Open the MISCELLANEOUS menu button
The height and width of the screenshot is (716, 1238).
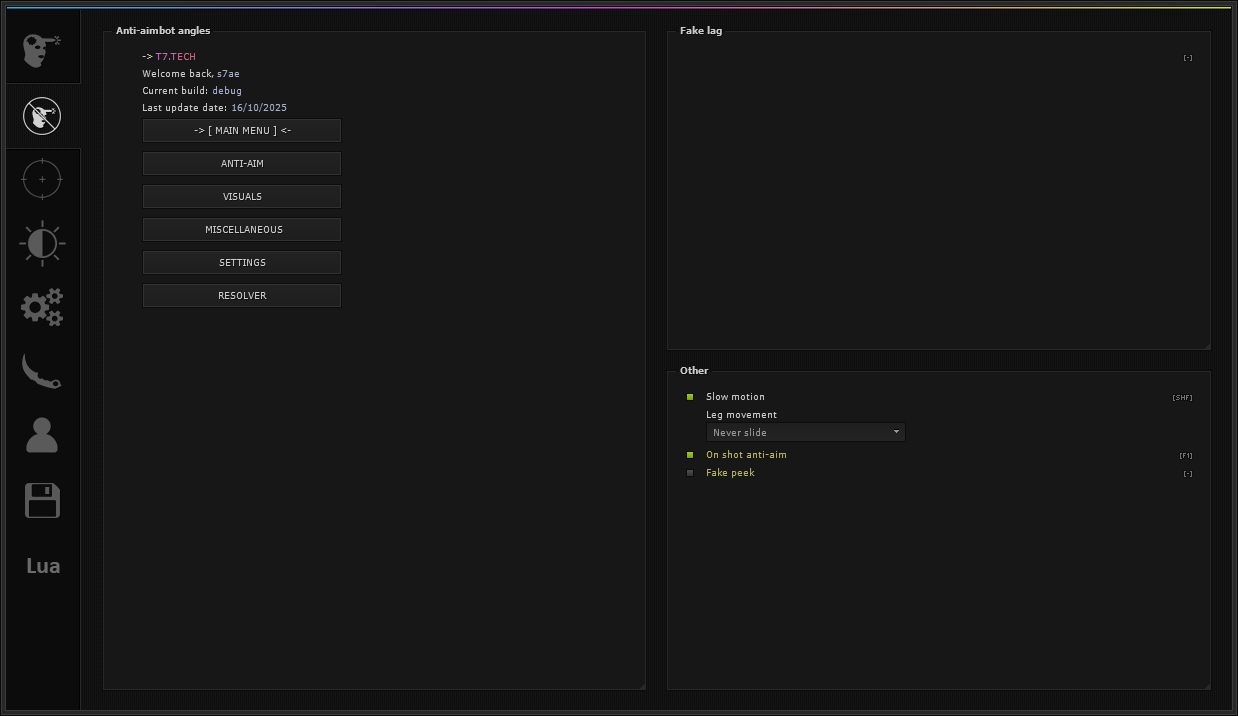tap(242, 229)
